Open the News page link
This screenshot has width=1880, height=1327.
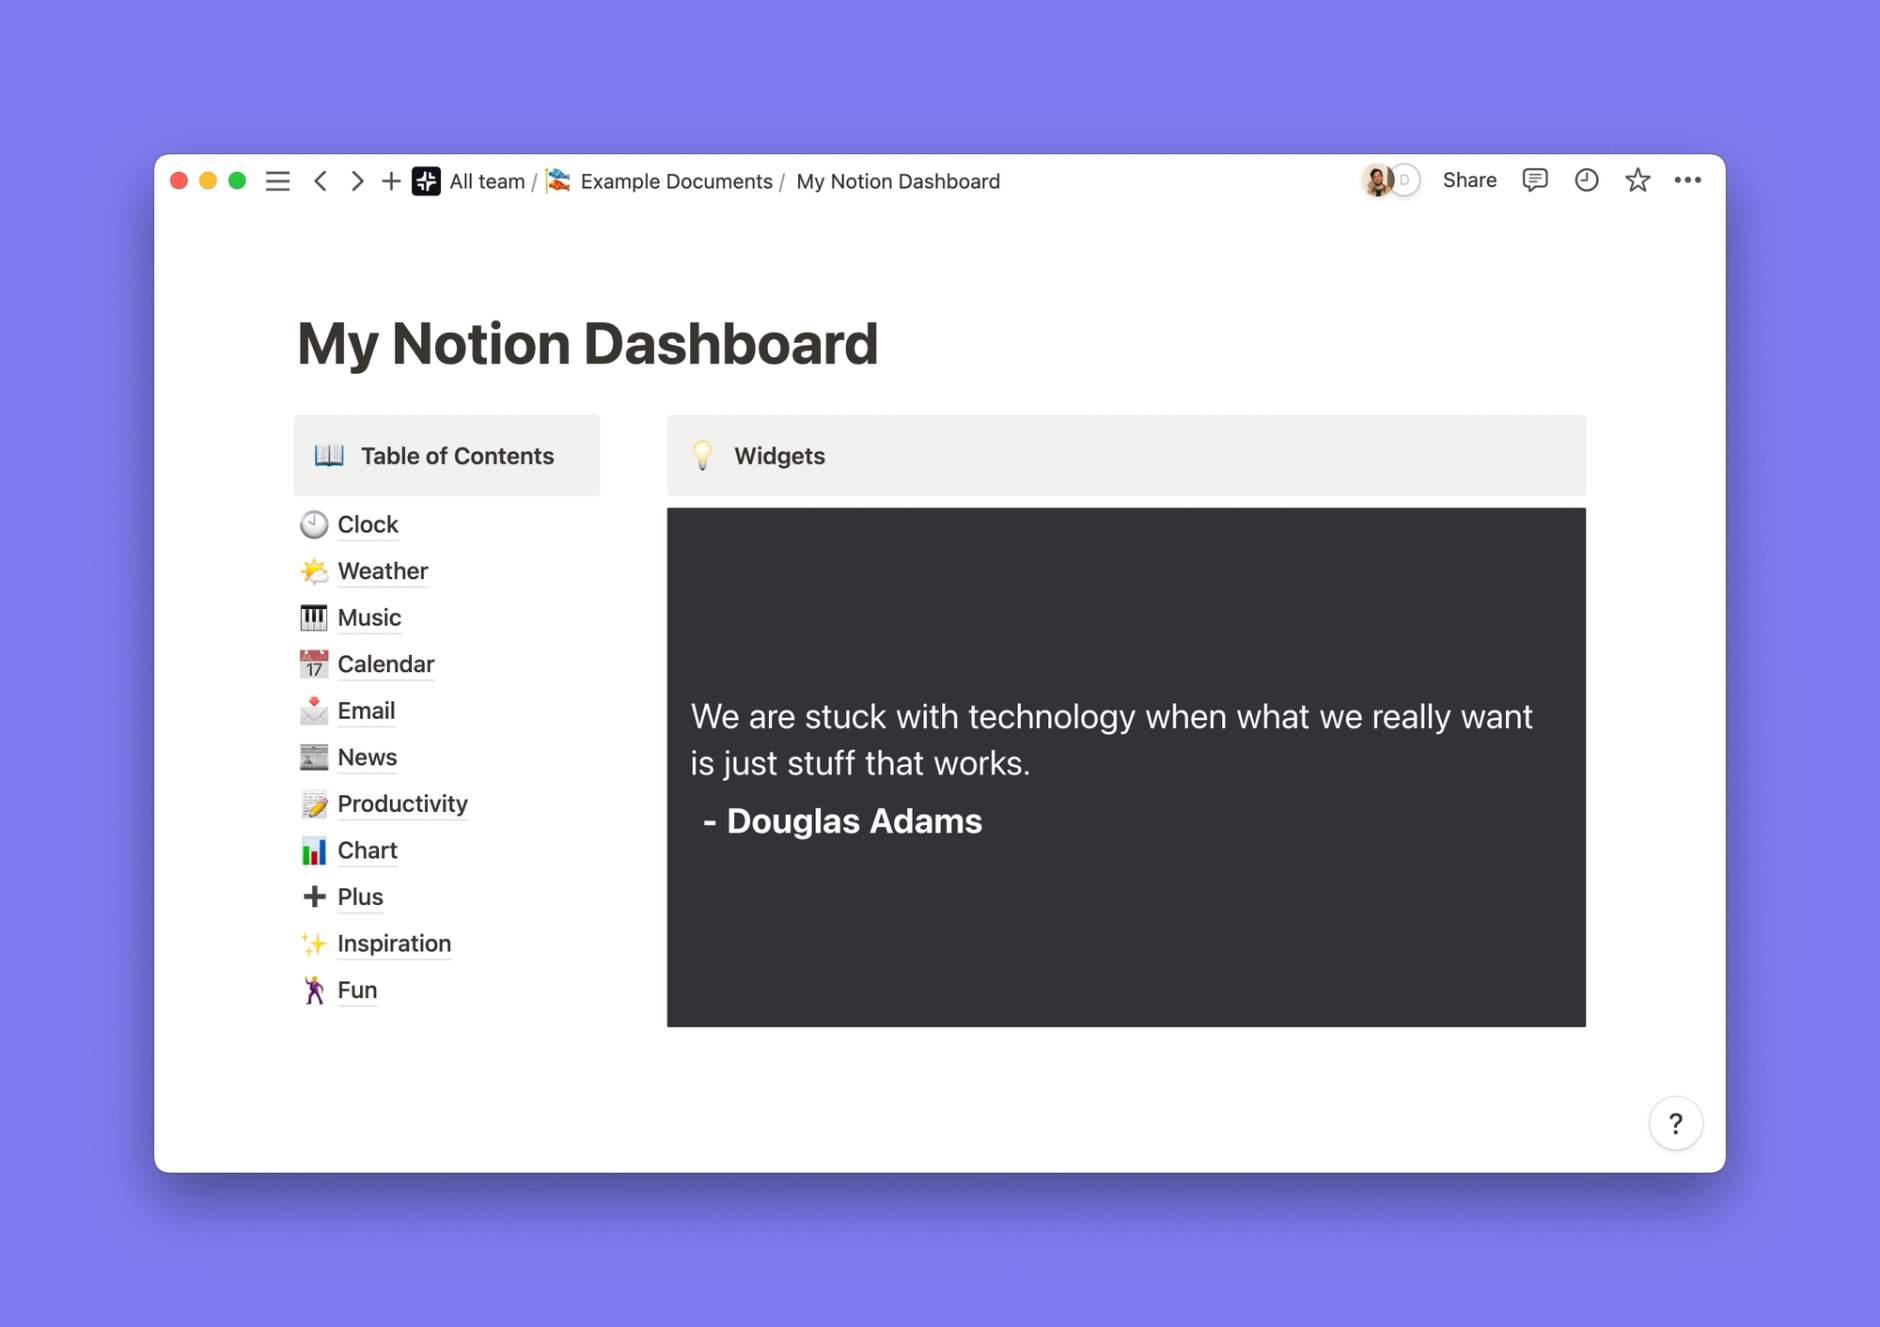pos(367,757)
